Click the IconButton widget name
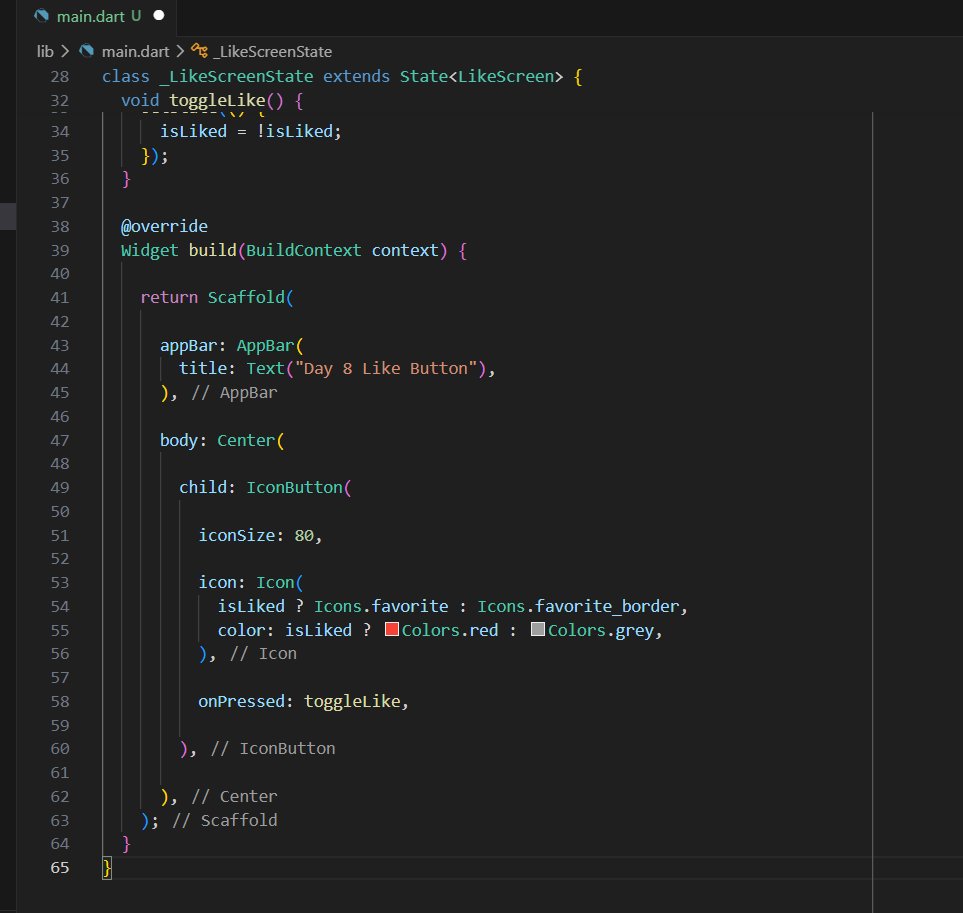The width and height of the screenshot is (963, 913). pos(294,488)
